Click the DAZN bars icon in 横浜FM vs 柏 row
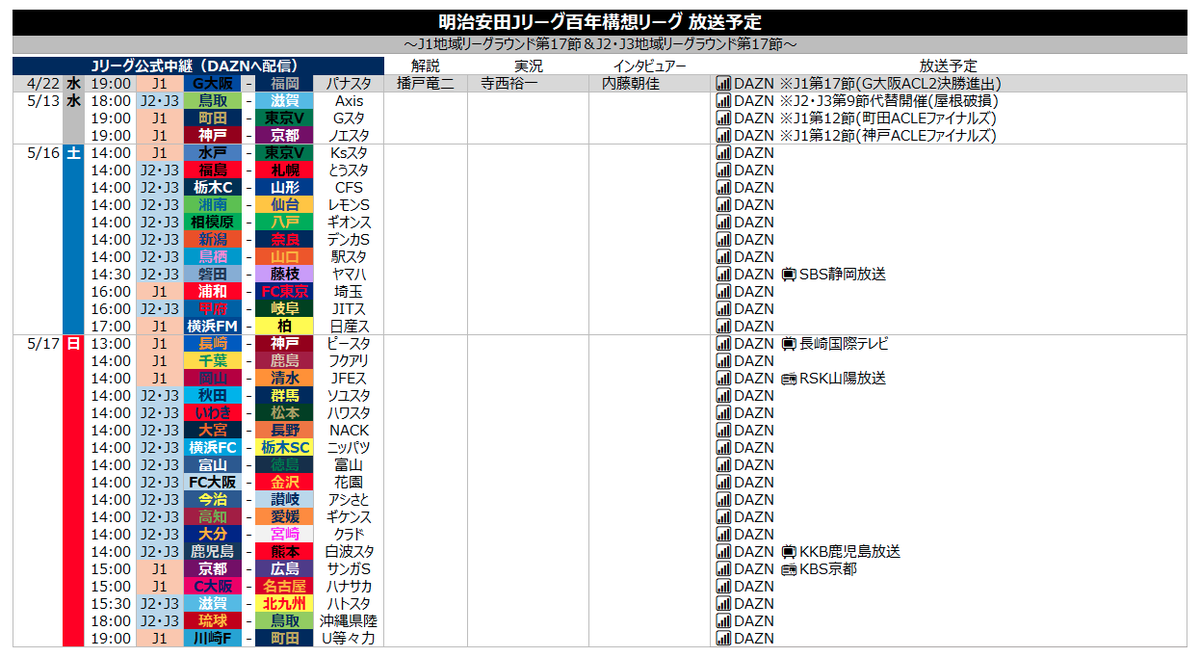Image resolution: width=1200 pixels, height=657 pixels. click(724, 326)
